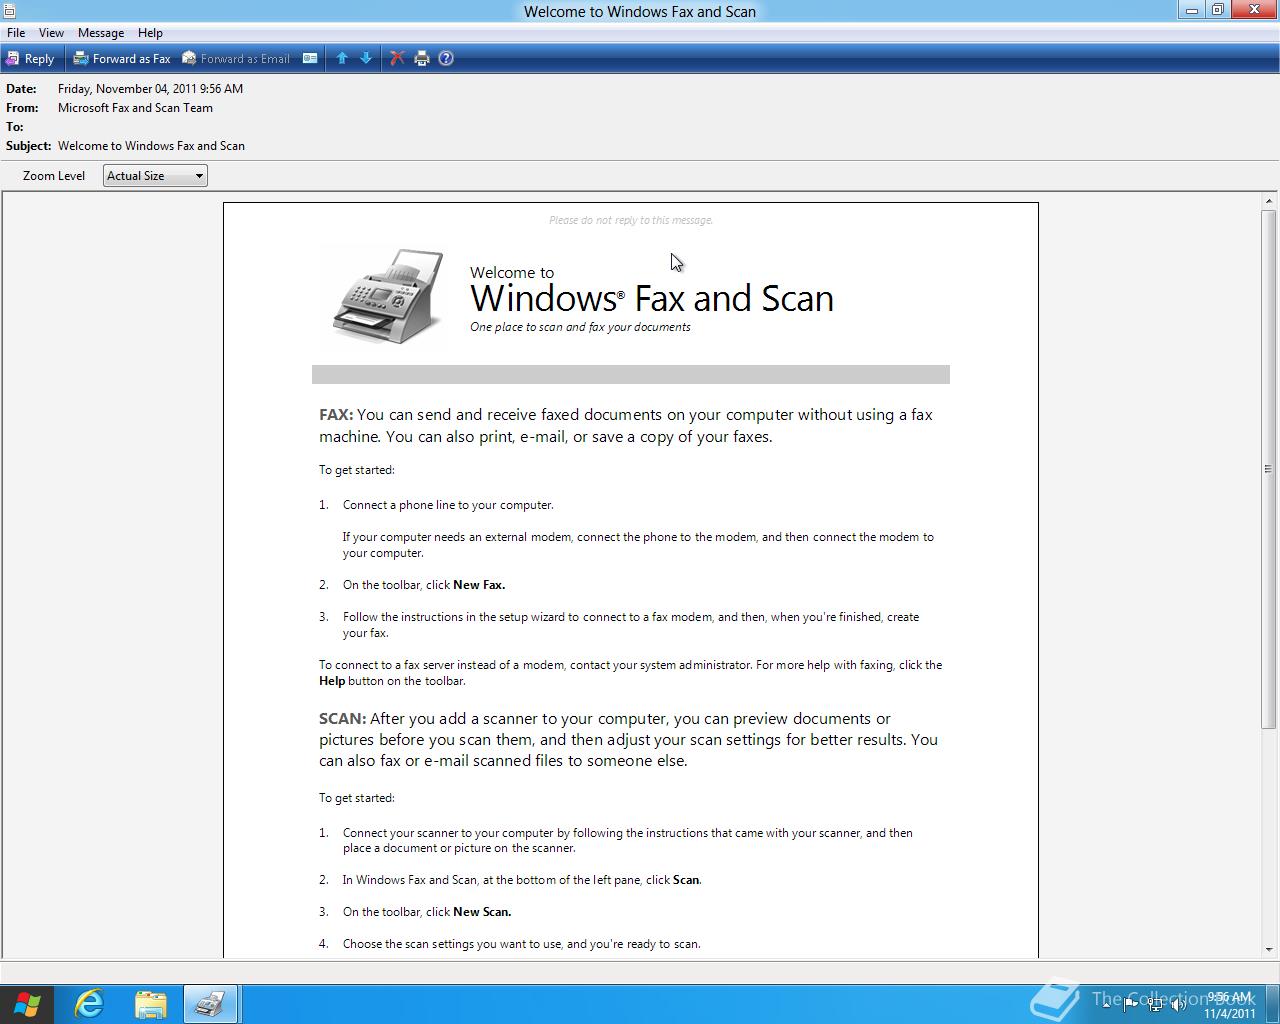Go to previous message with up arrow
Image resolution: width=1280 pixels, height=1024 pixels.
tap(342, 59)
